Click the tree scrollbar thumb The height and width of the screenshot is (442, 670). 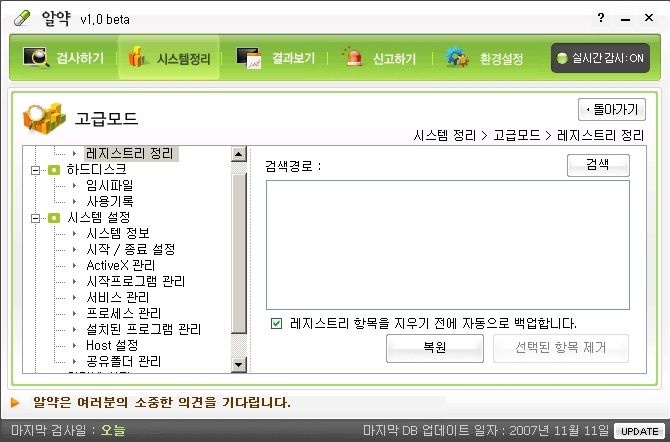coord(239,253)
